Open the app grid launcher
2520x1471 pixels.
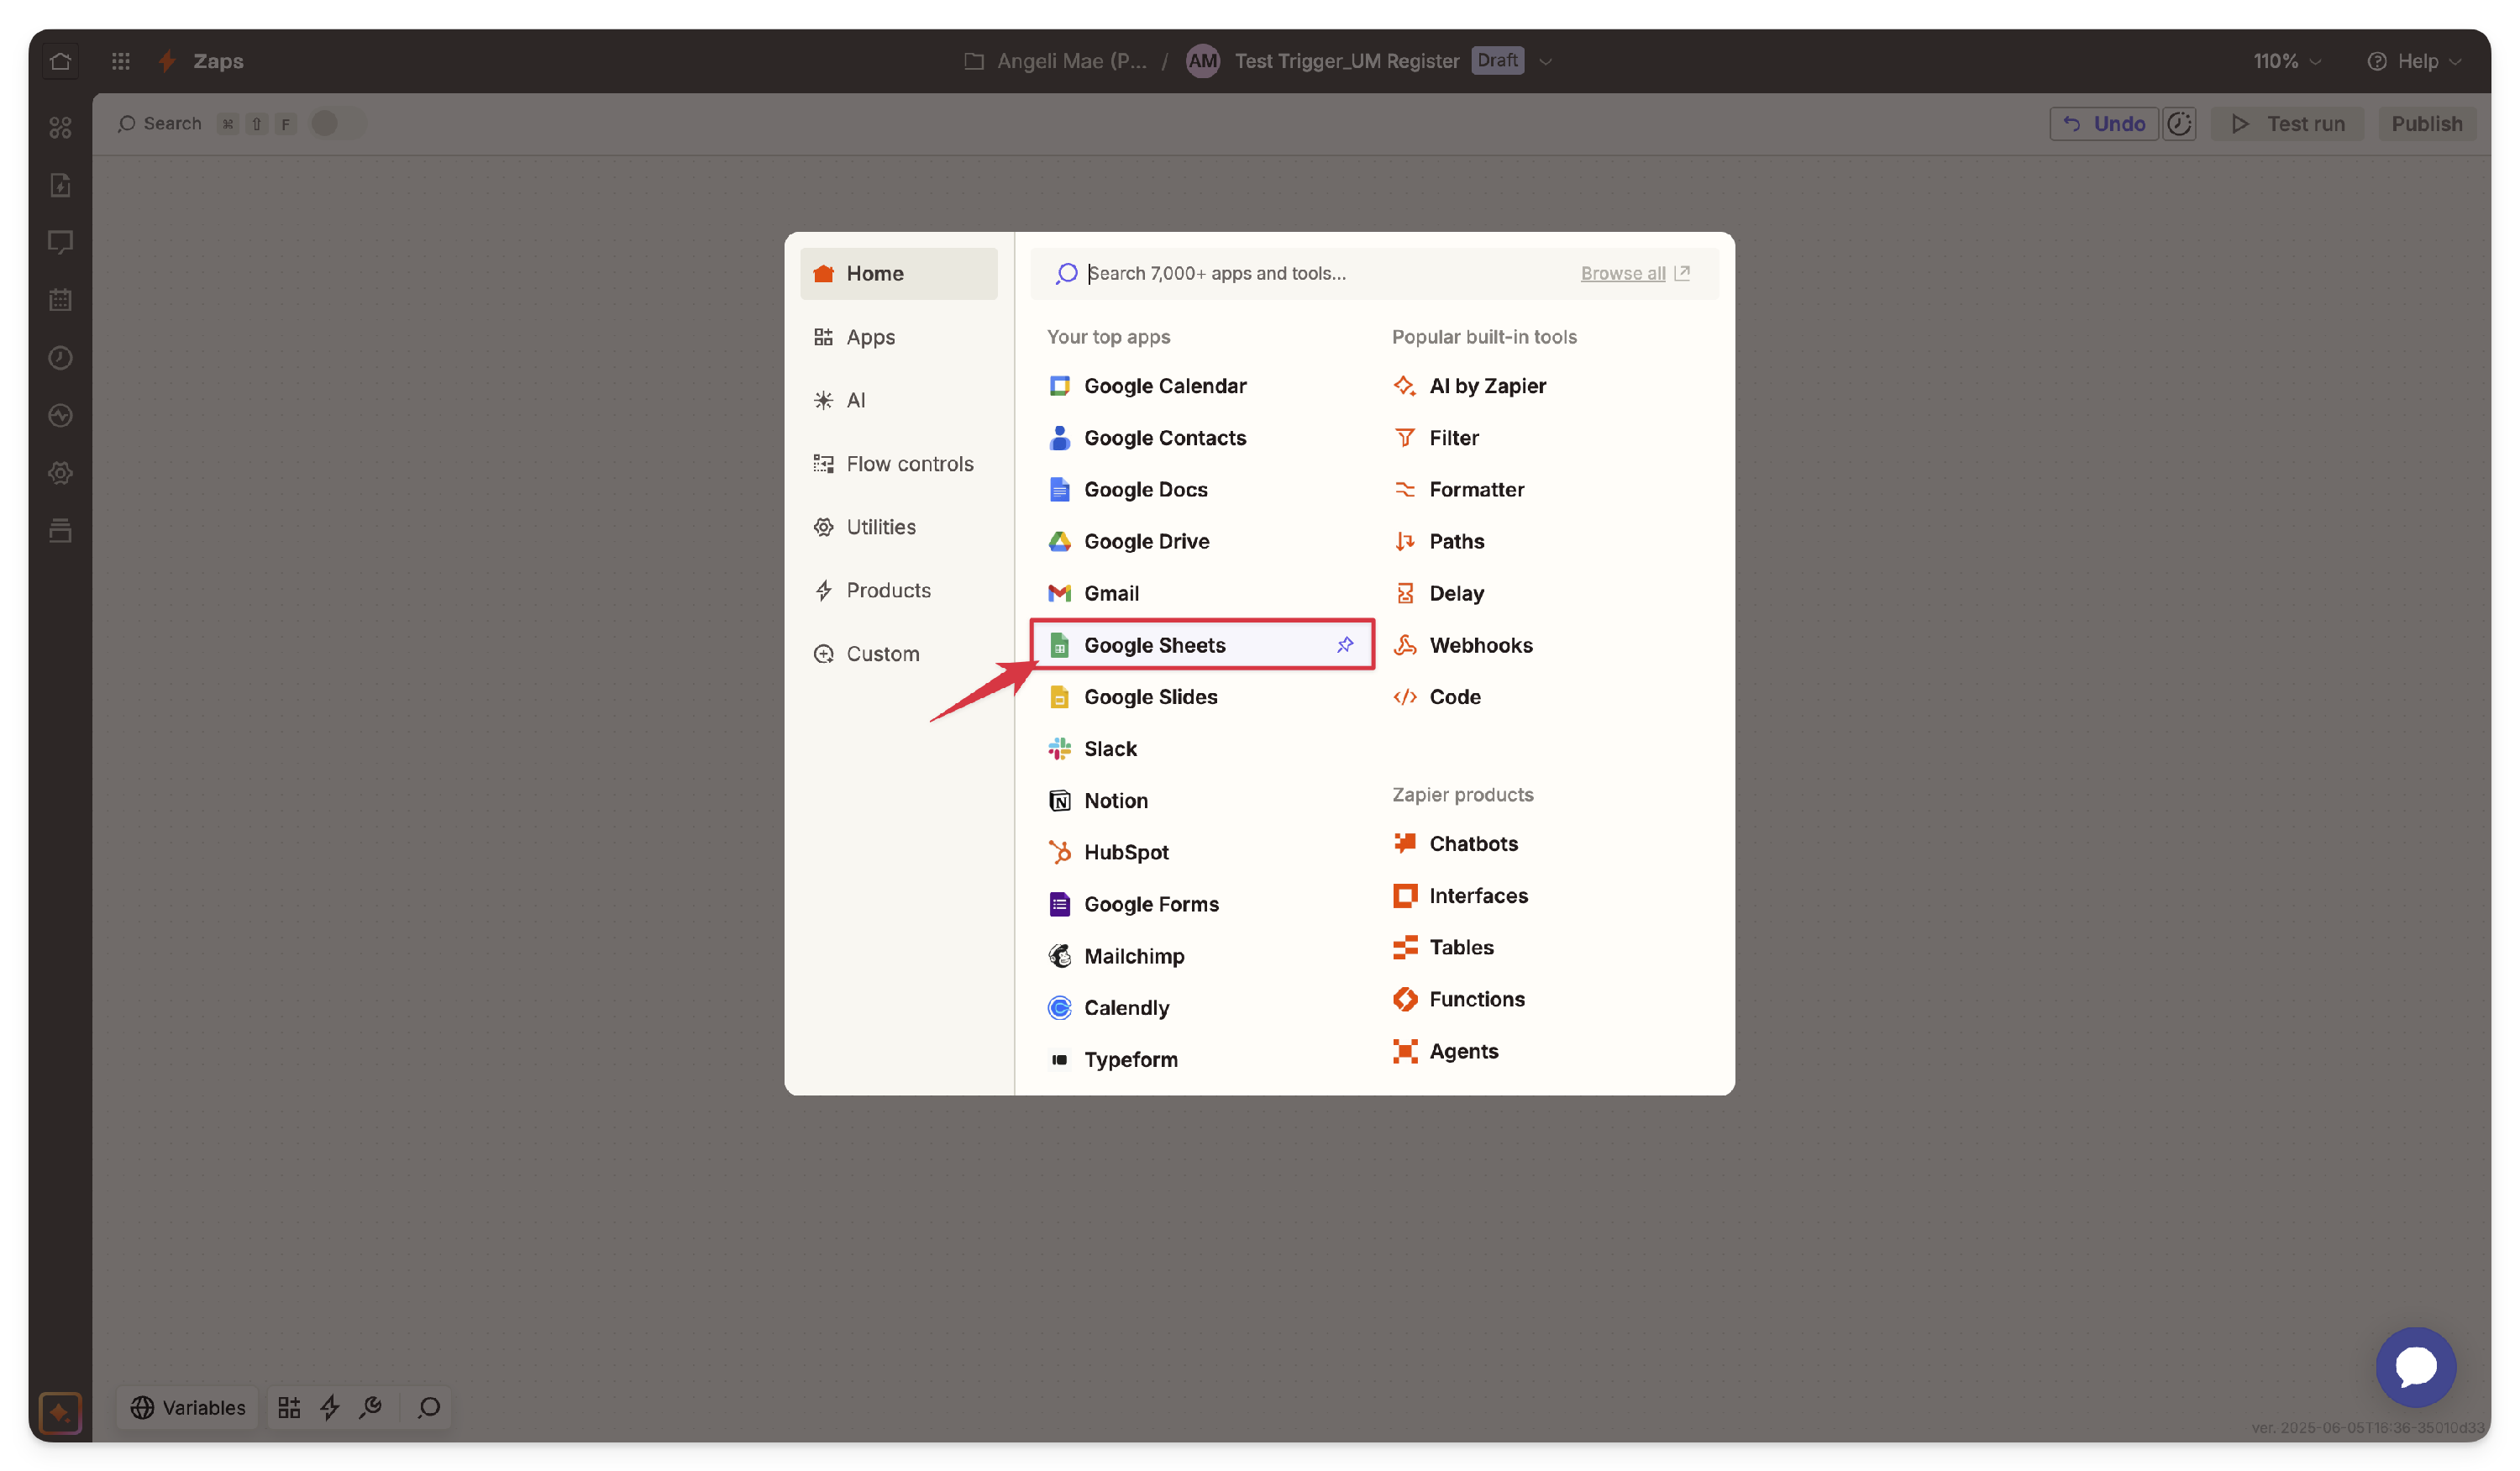tap(120, 62)
